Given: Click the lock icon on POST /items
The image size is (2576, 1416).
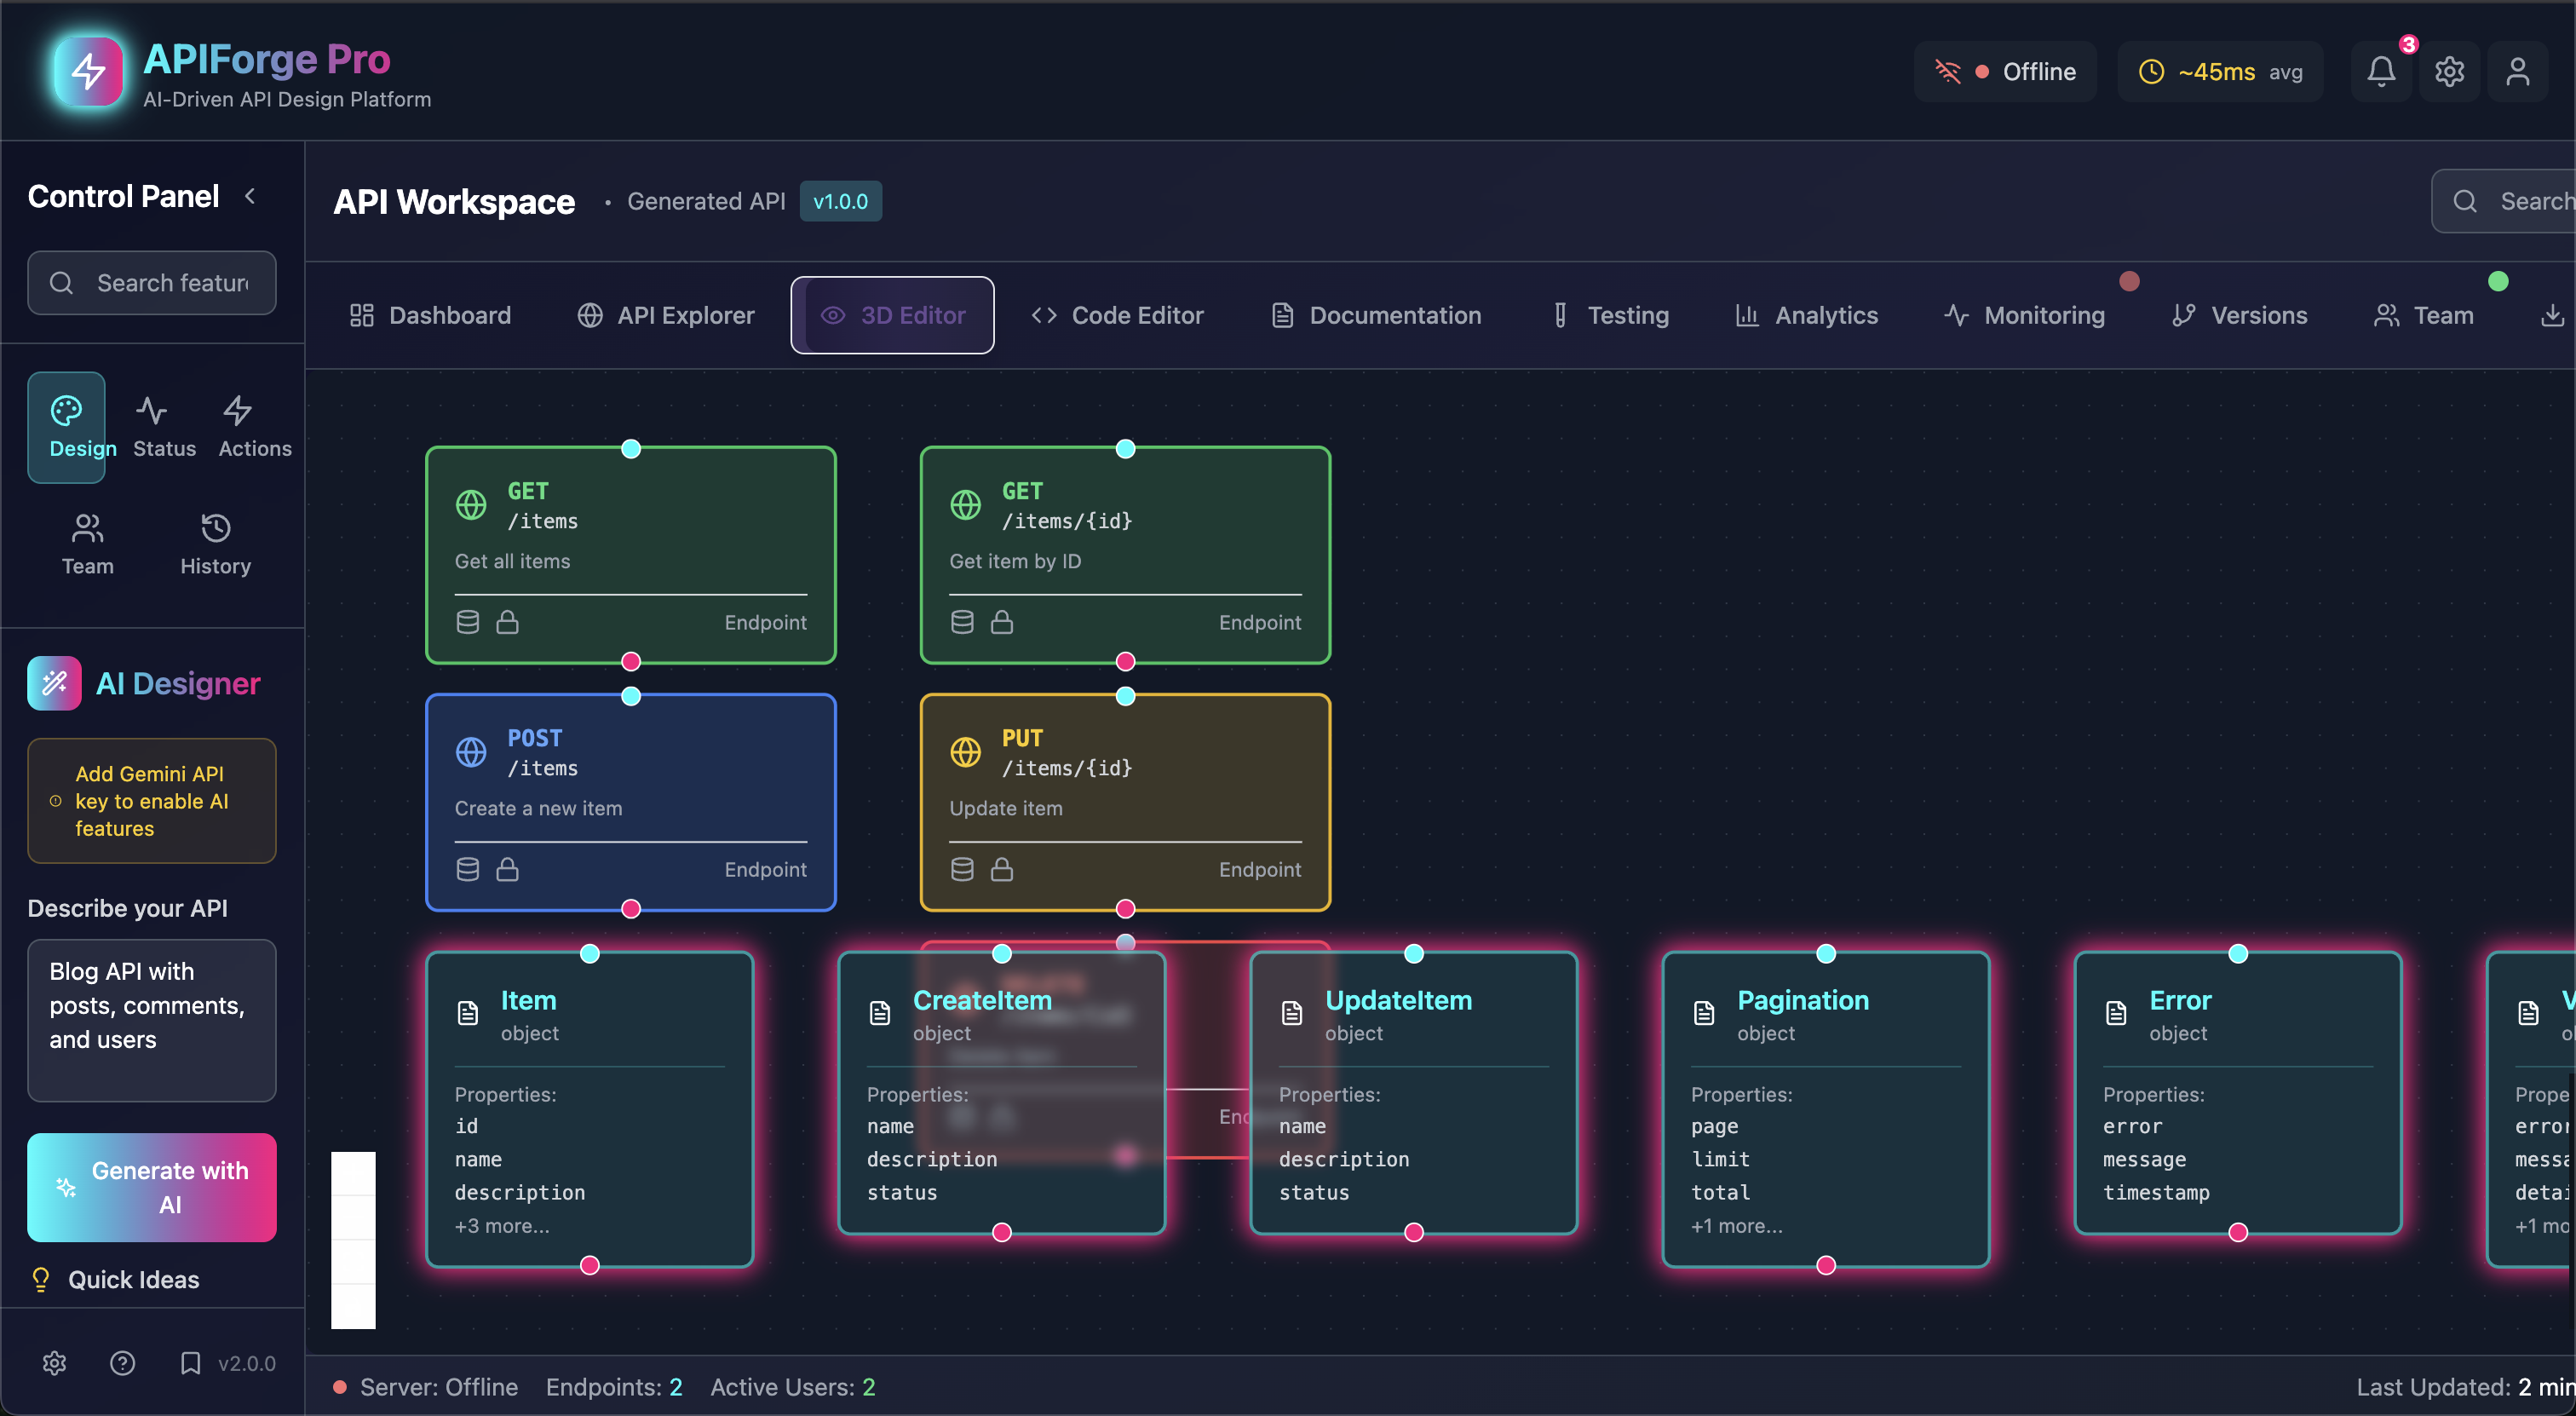Looking at the screenshot, I should [x=508, y=869].
